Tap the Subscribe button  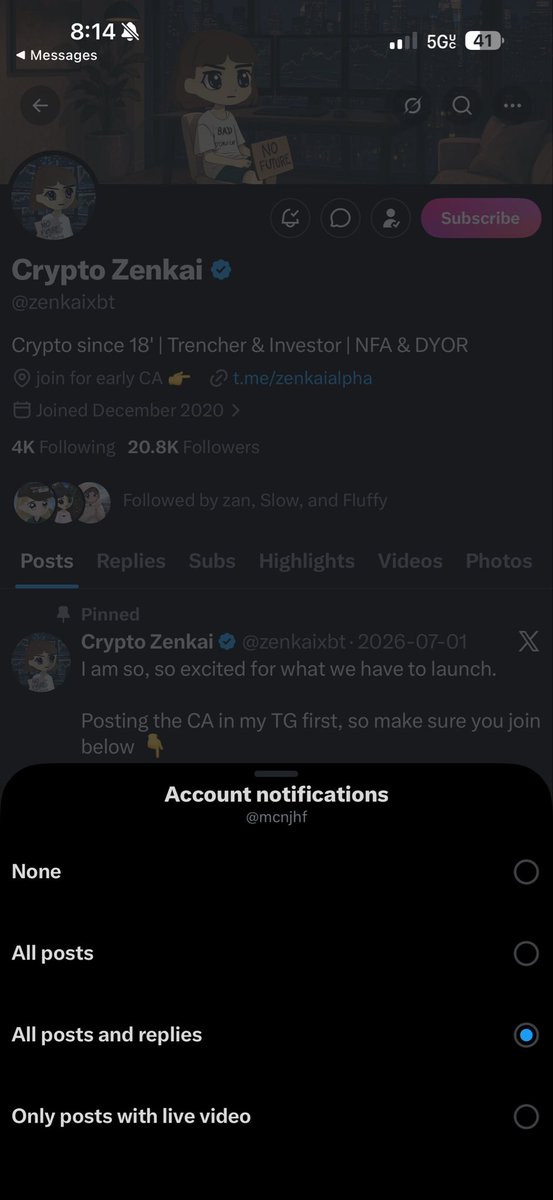tap(480, 218)
